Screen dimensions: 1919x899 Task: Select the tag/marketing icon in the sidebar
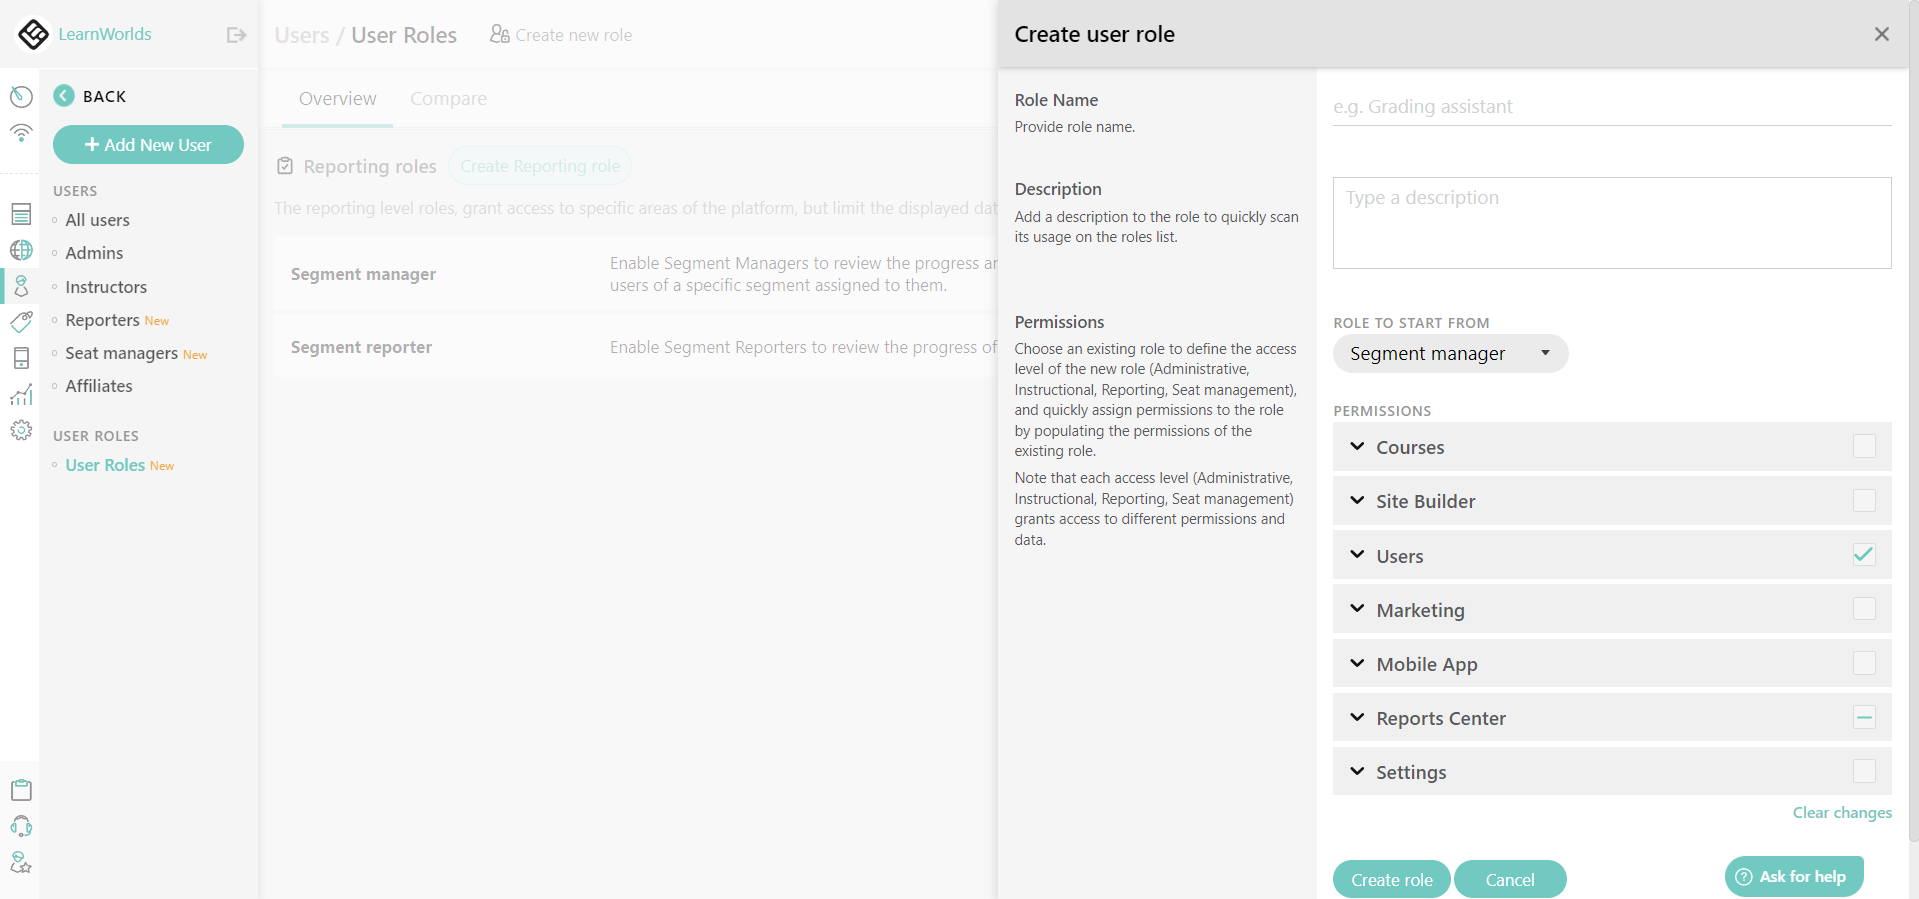pyautogui.click(x=21, y=322)
